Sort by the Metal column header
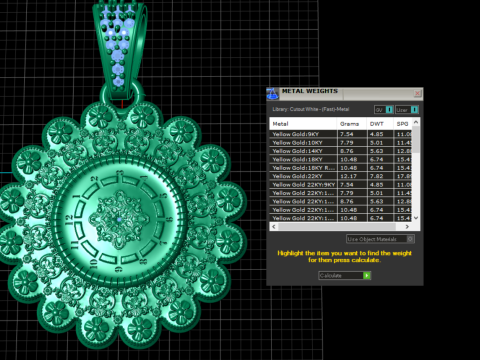 (303, 124)
